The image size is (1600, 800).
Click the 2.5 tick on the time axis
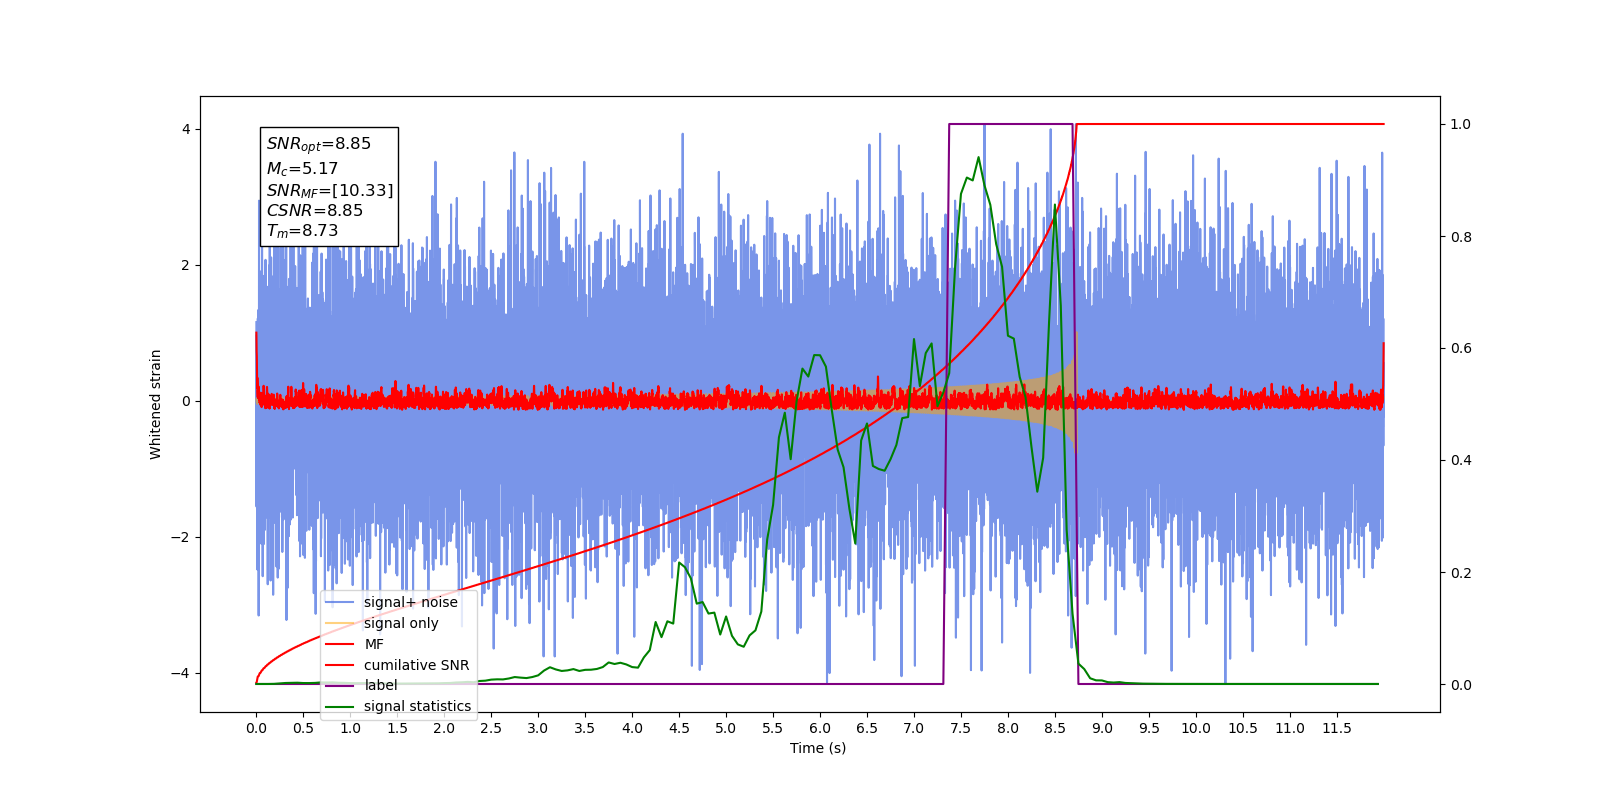pos(491,728)
